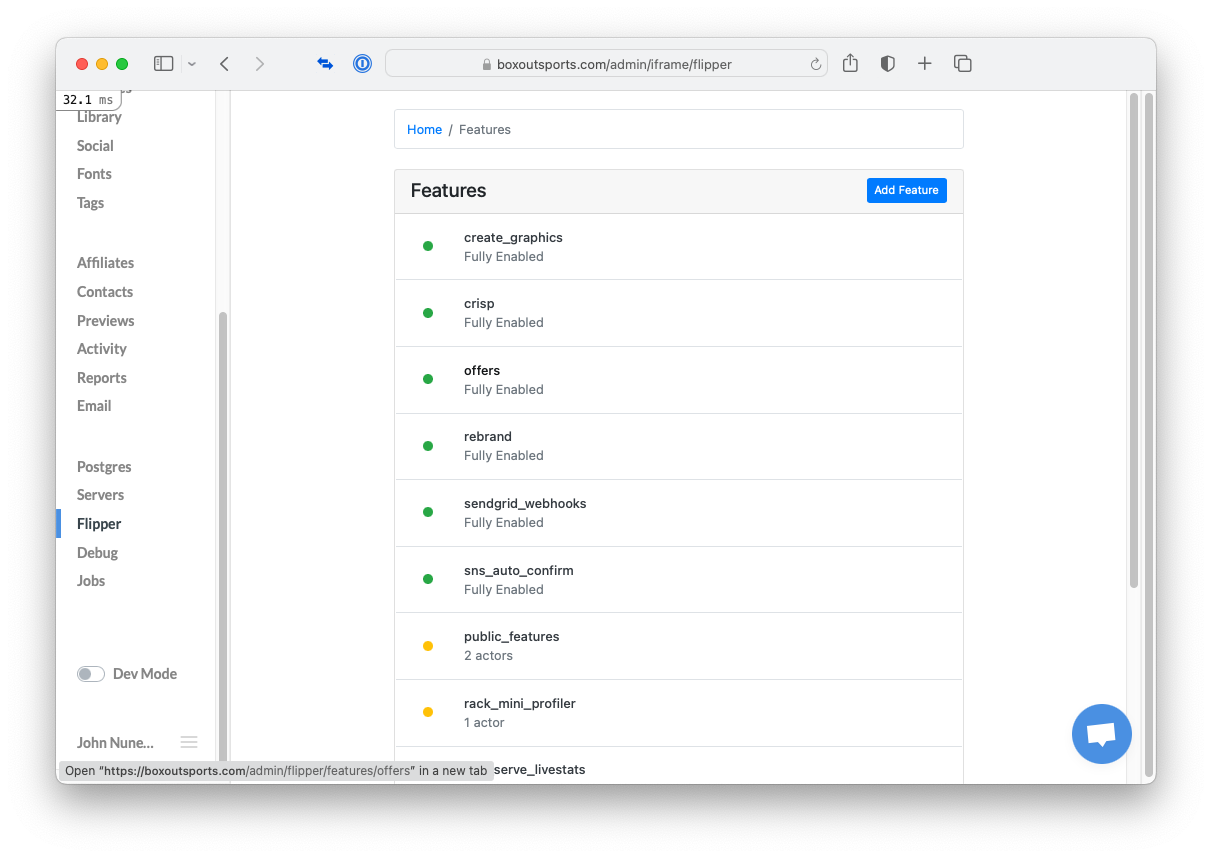Screen dimensions: 1212x858
Task: Click the green status dot for create_graphics
Action: 428,246
